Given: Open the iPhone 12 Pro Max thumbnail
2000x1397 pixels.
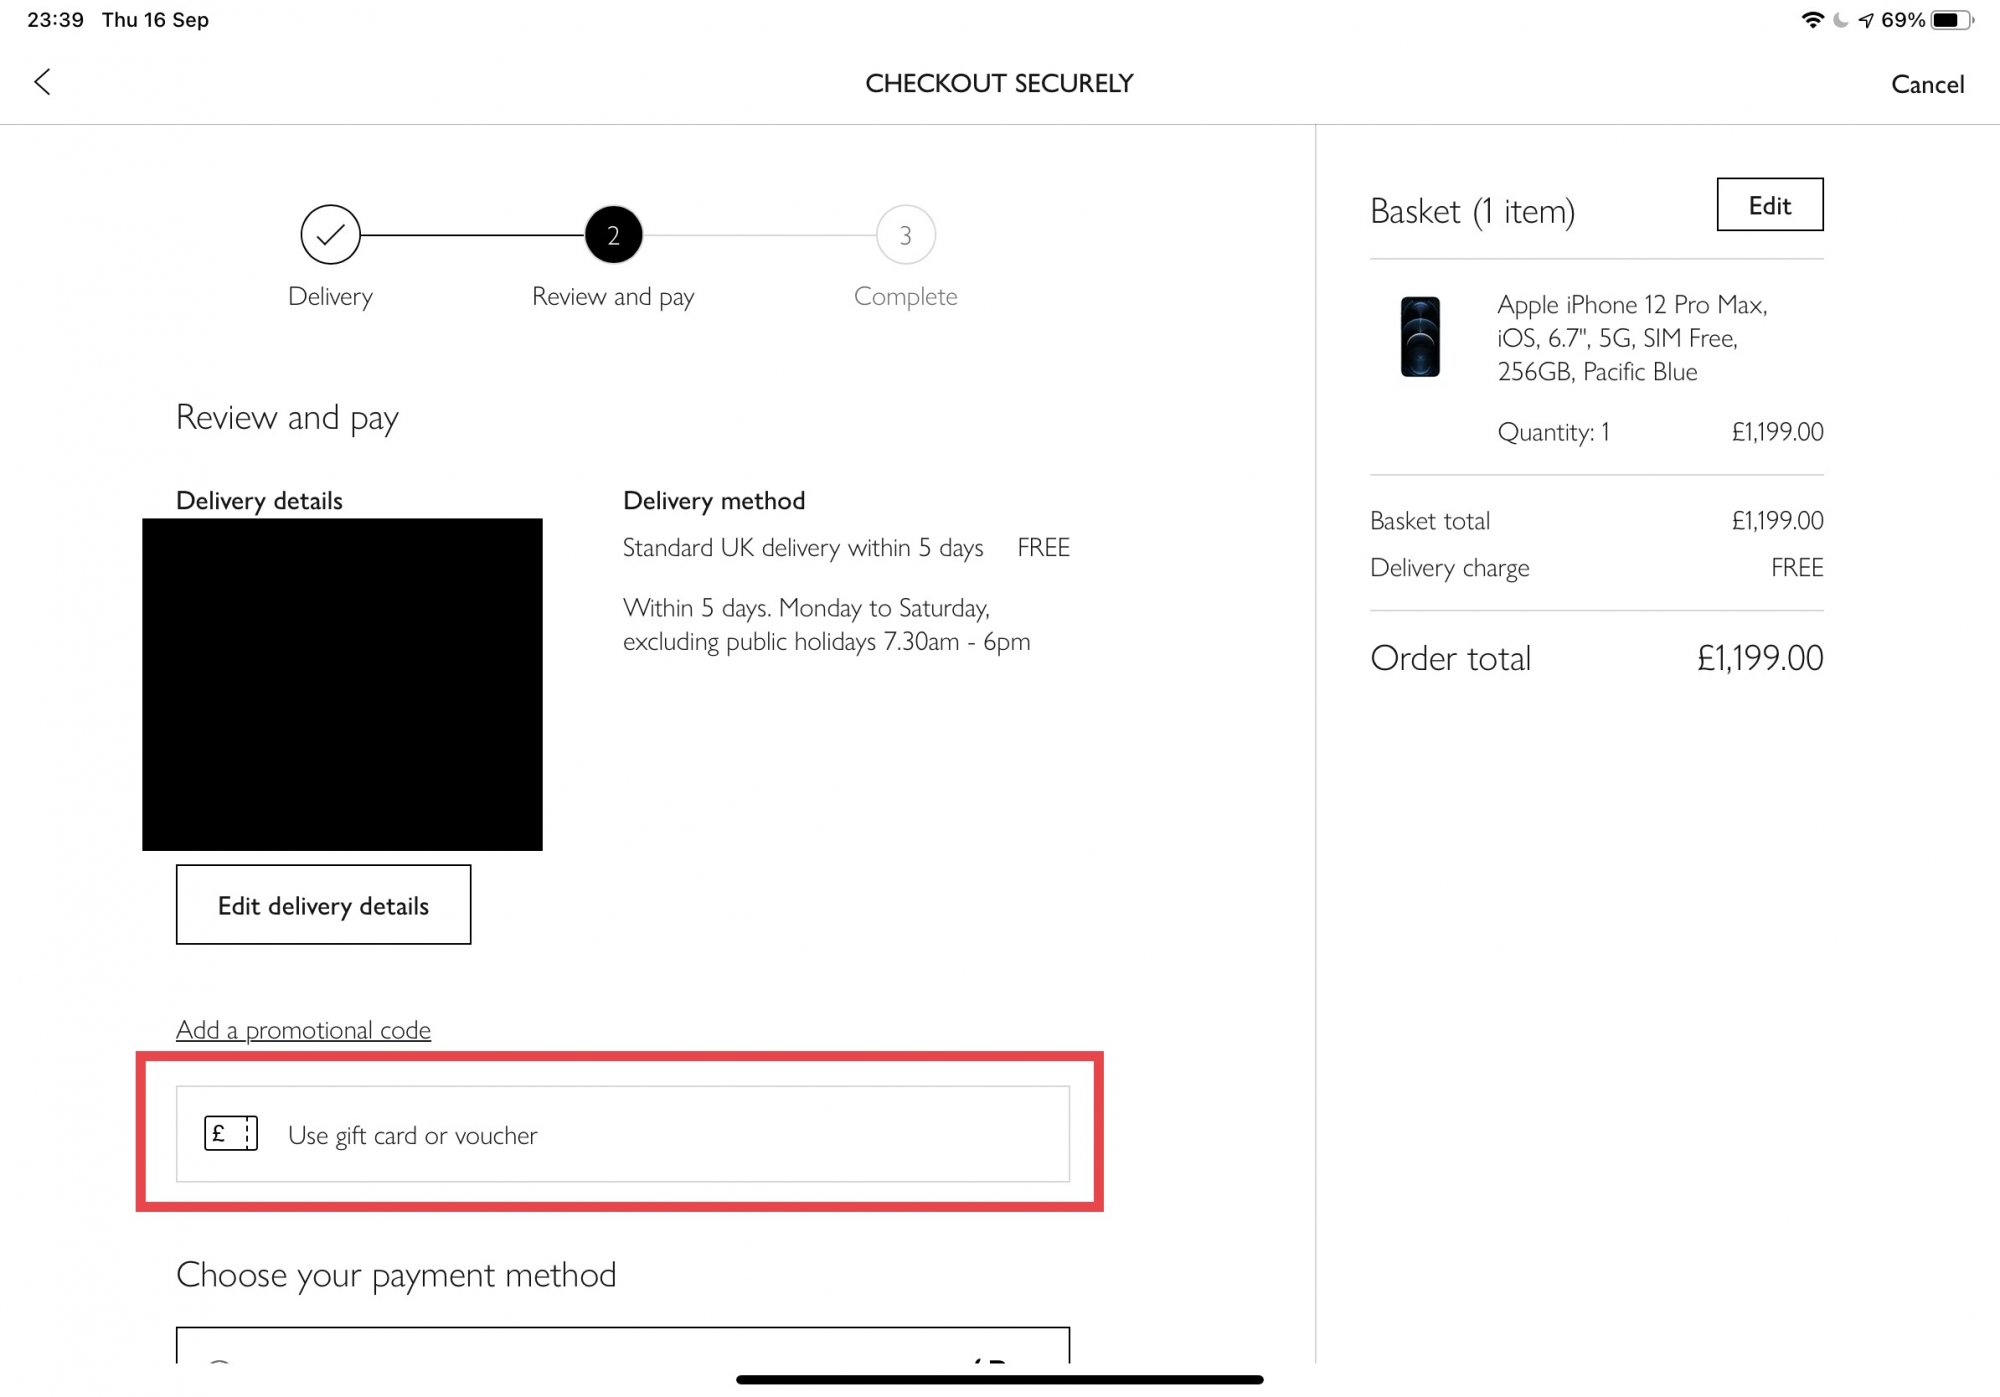Looking at the screenshot, I should point(1420,337).
